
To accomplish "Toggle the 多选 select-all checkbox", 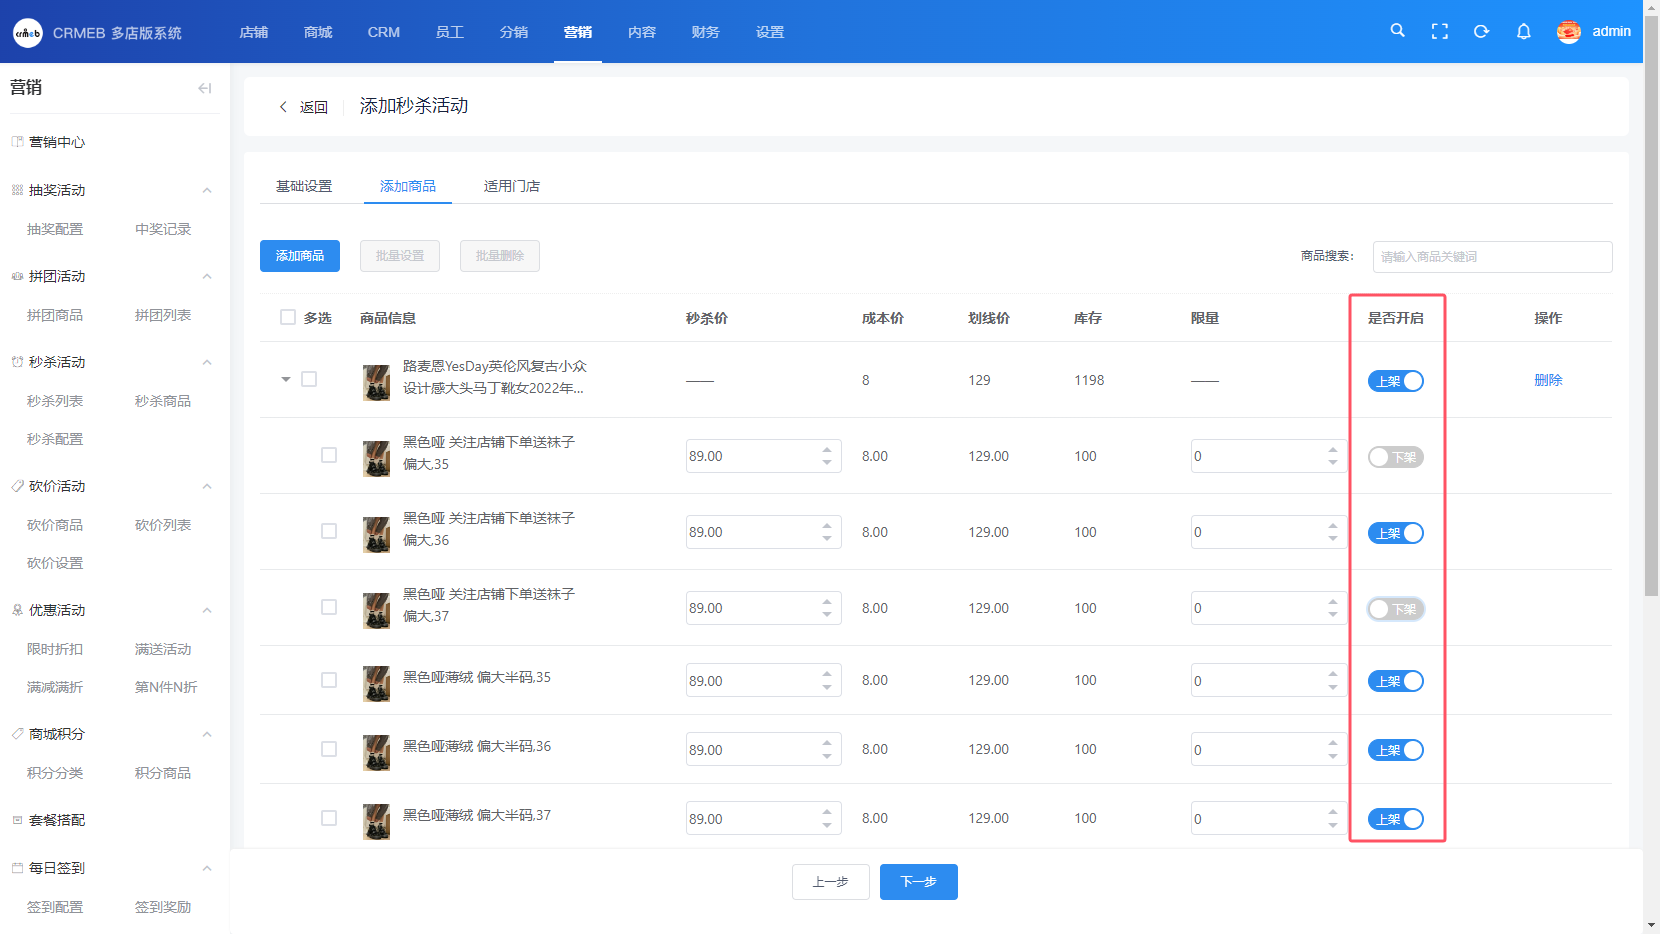I will click(x=288, y=317).
